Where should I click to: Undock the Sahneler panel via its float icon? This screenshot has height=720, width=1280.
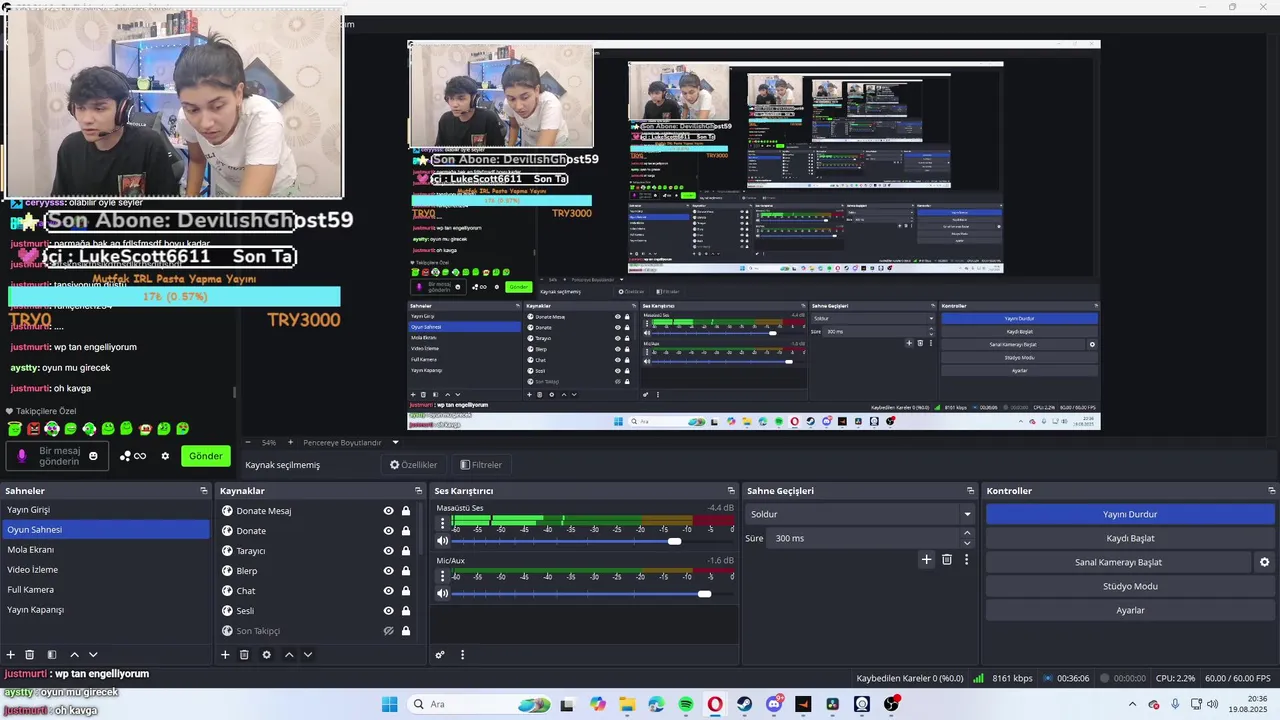click(204, 491)
